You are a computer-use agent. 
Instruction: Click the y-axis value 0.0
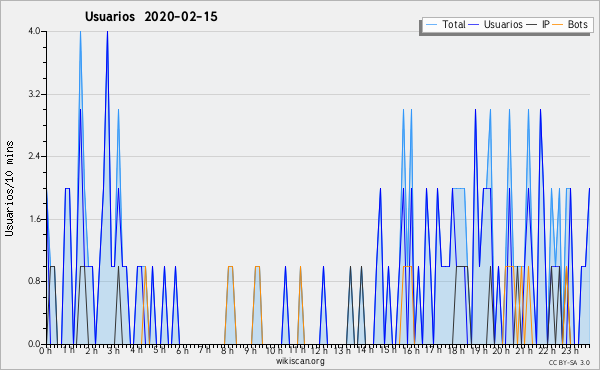(34, 344)
